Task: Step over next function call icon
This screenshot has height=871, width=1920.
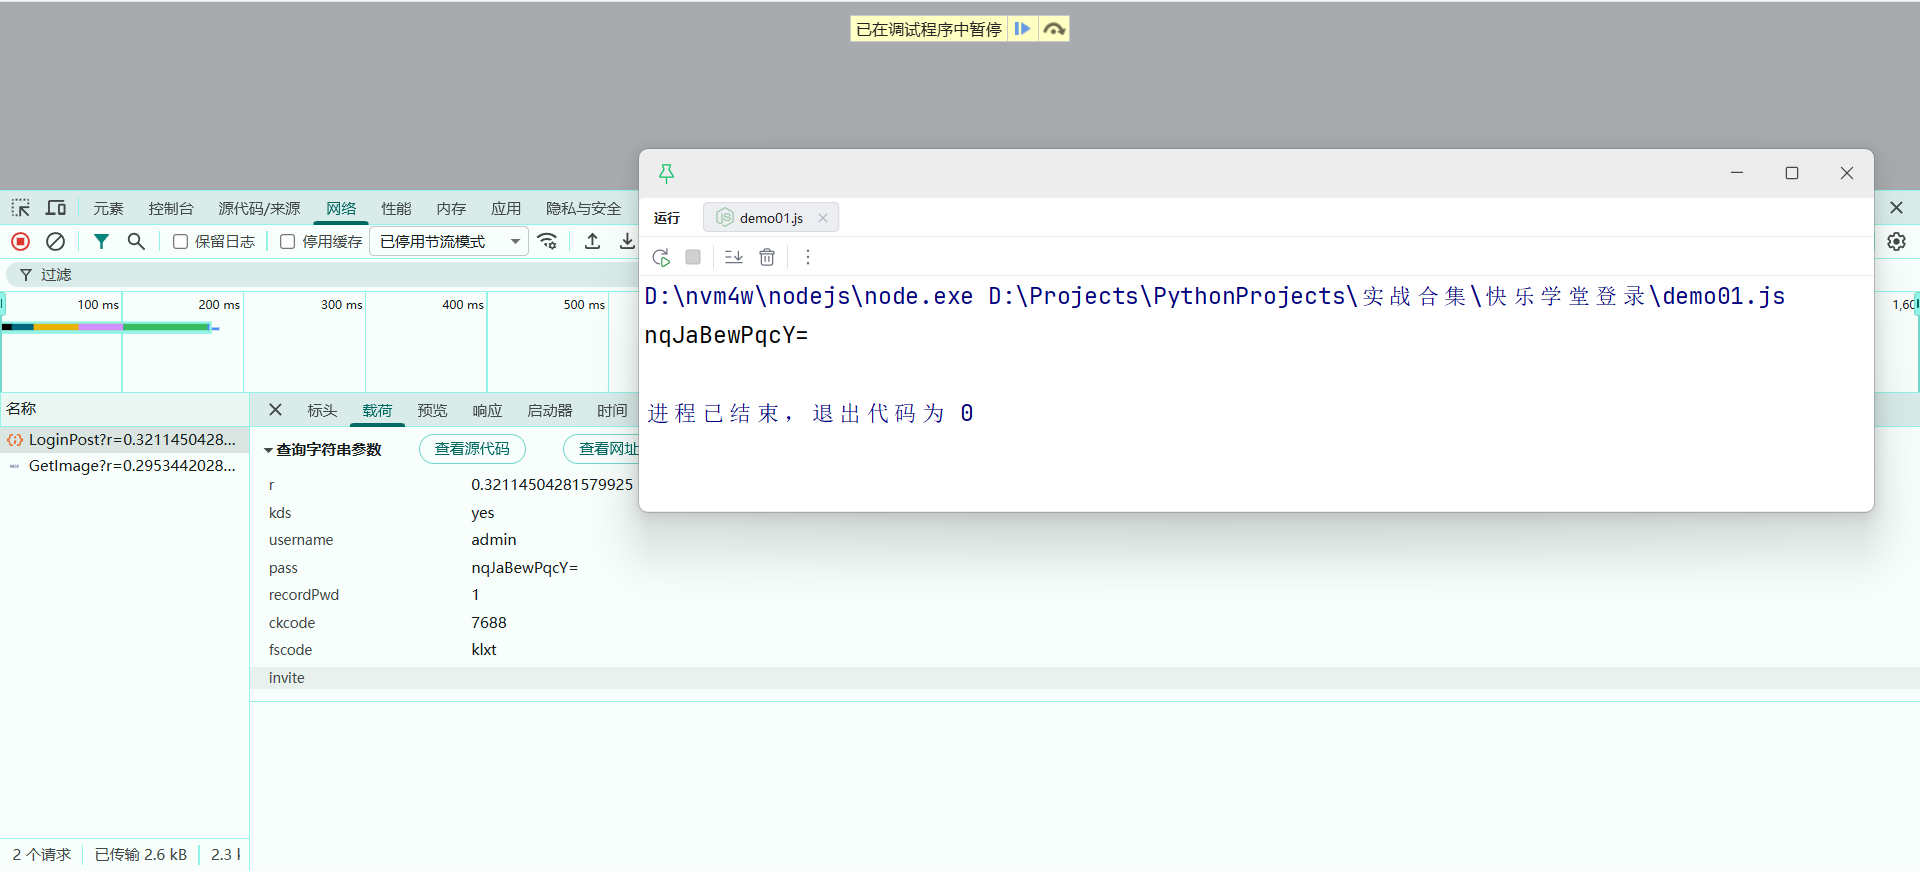Action: coord(1054,29)
